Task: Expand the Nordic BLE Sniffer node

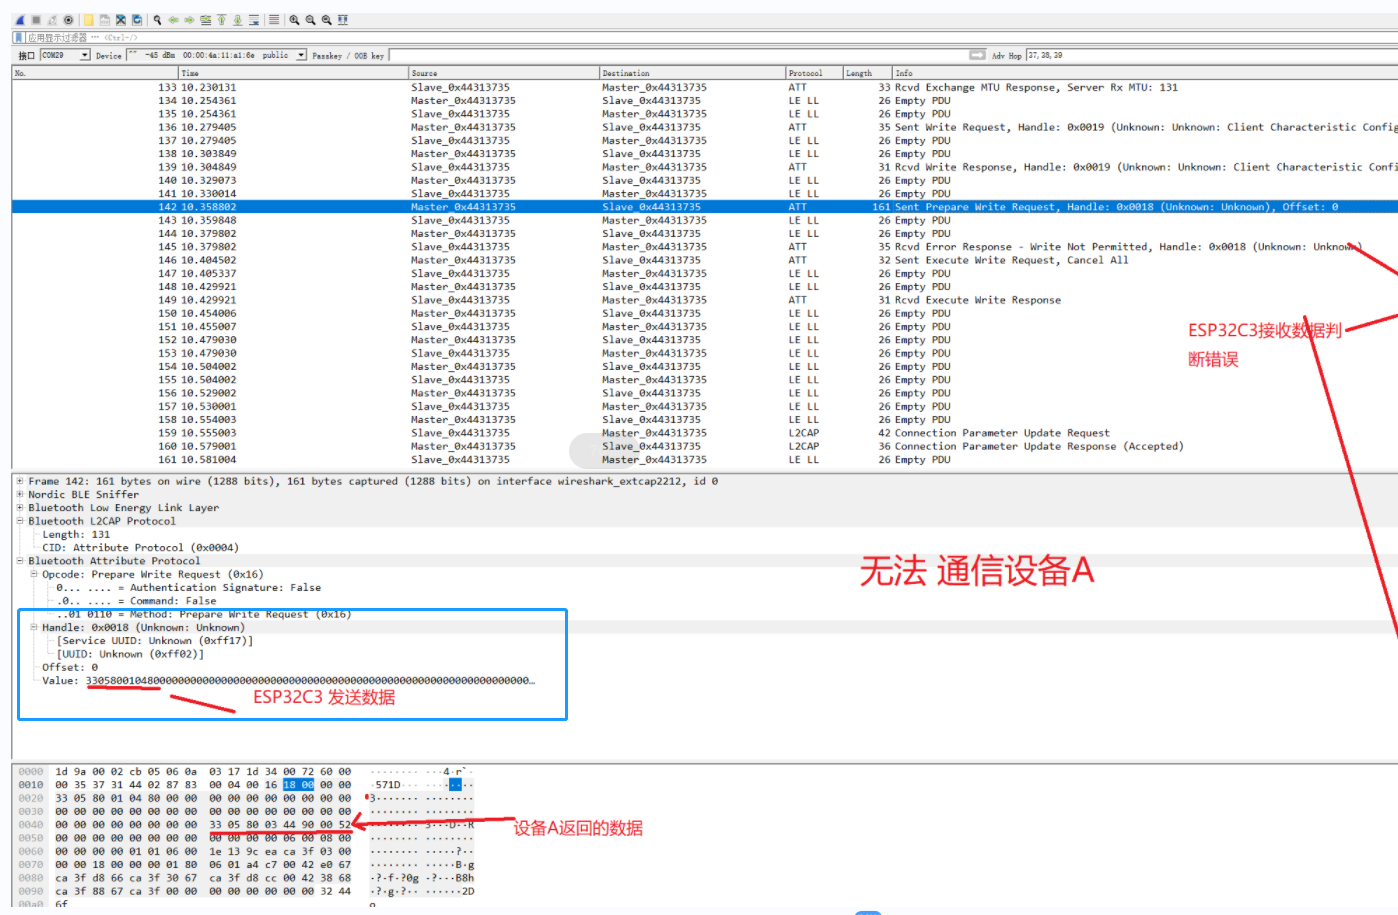Action: pos(19,494)
